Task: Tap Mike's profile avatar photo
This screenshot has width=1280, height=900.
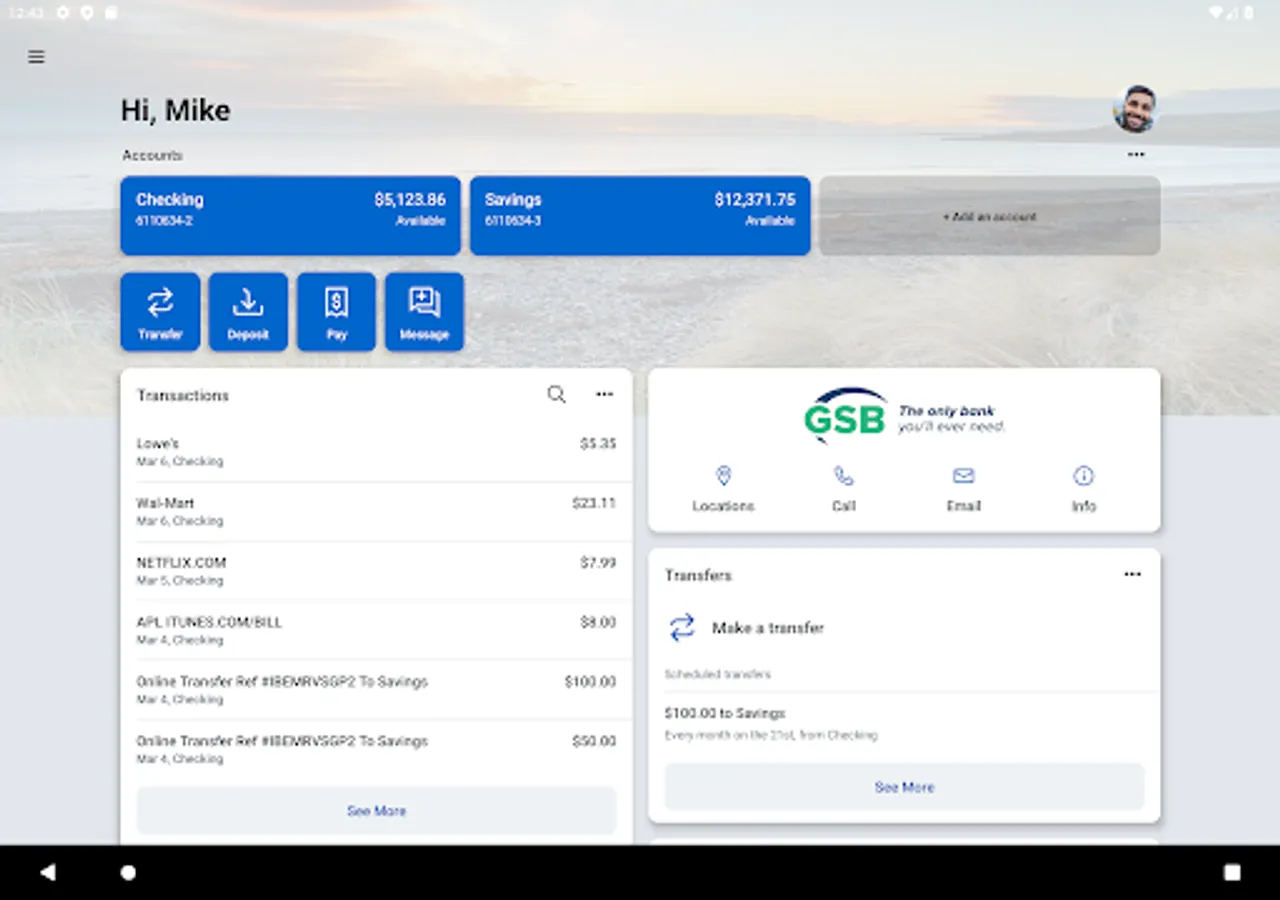Action: 1135,109
